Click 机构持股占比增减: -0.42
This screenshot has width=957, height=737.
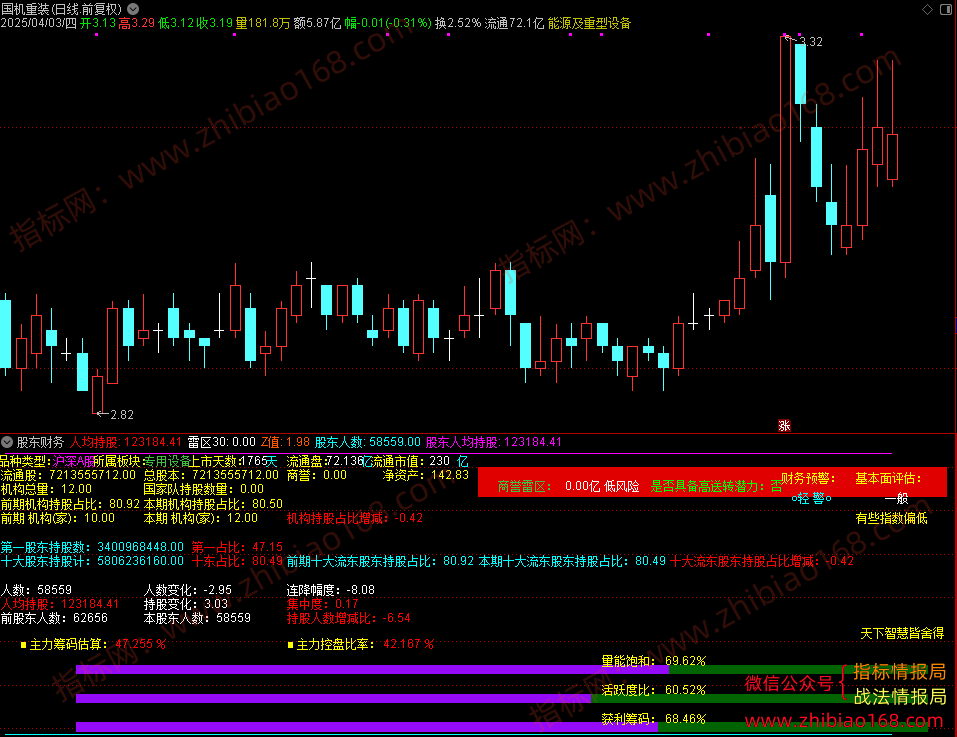(355, 518)
